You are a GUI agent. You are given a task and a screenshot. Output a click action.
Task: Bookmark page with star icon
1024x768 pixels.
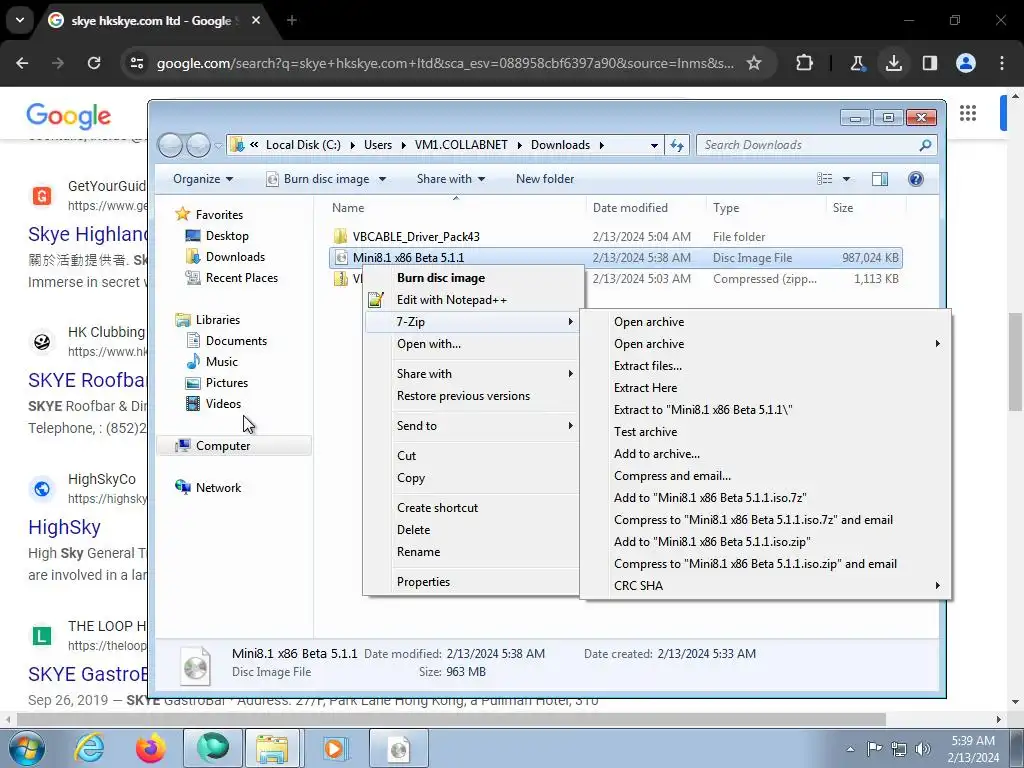coord(754,63)
